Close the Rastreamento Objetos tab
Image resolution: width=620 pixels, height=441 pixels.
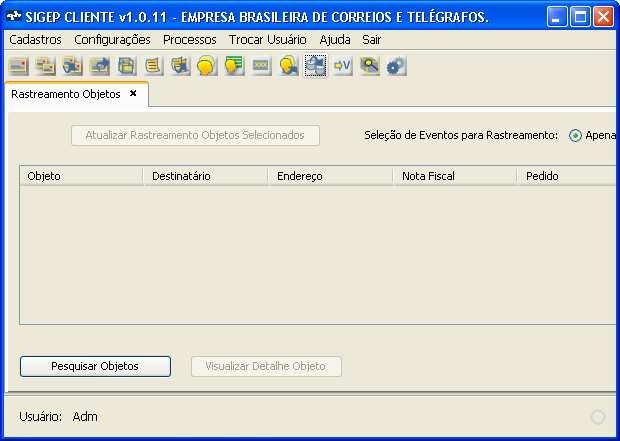coord(133,93)
